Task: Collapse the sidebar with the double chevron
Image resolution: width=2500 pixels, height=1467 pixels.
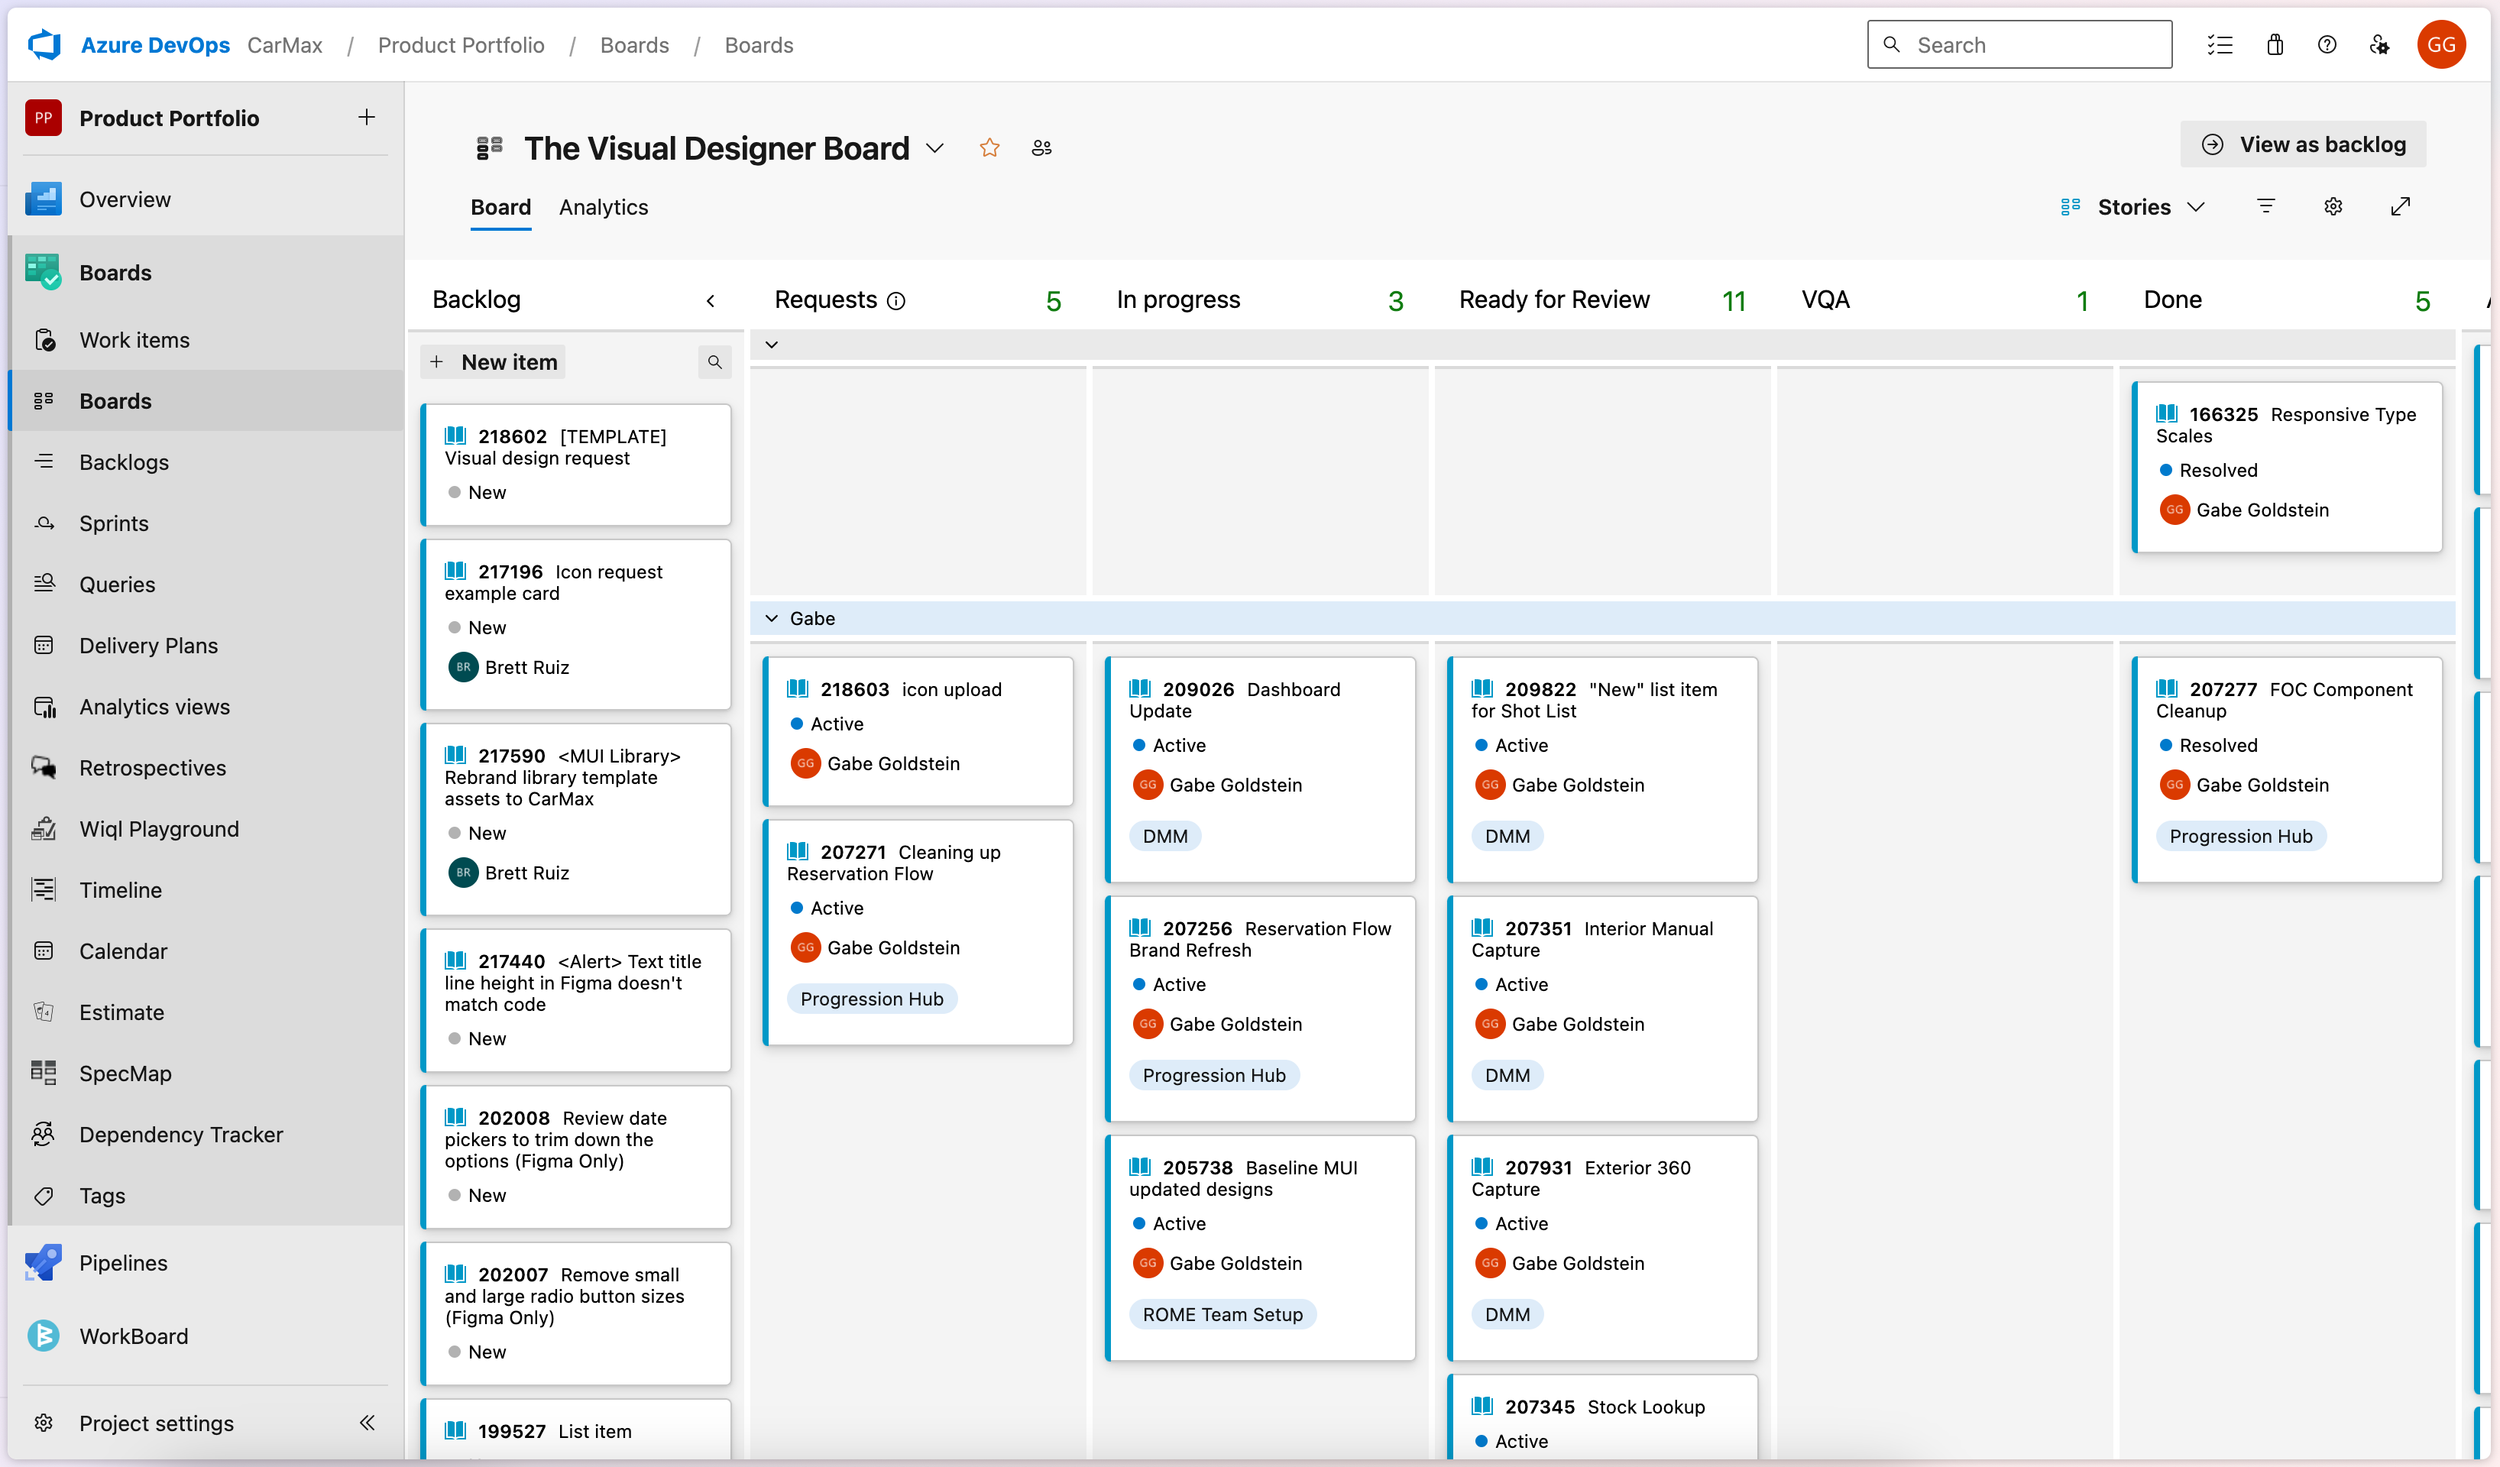Action: 367,1422
